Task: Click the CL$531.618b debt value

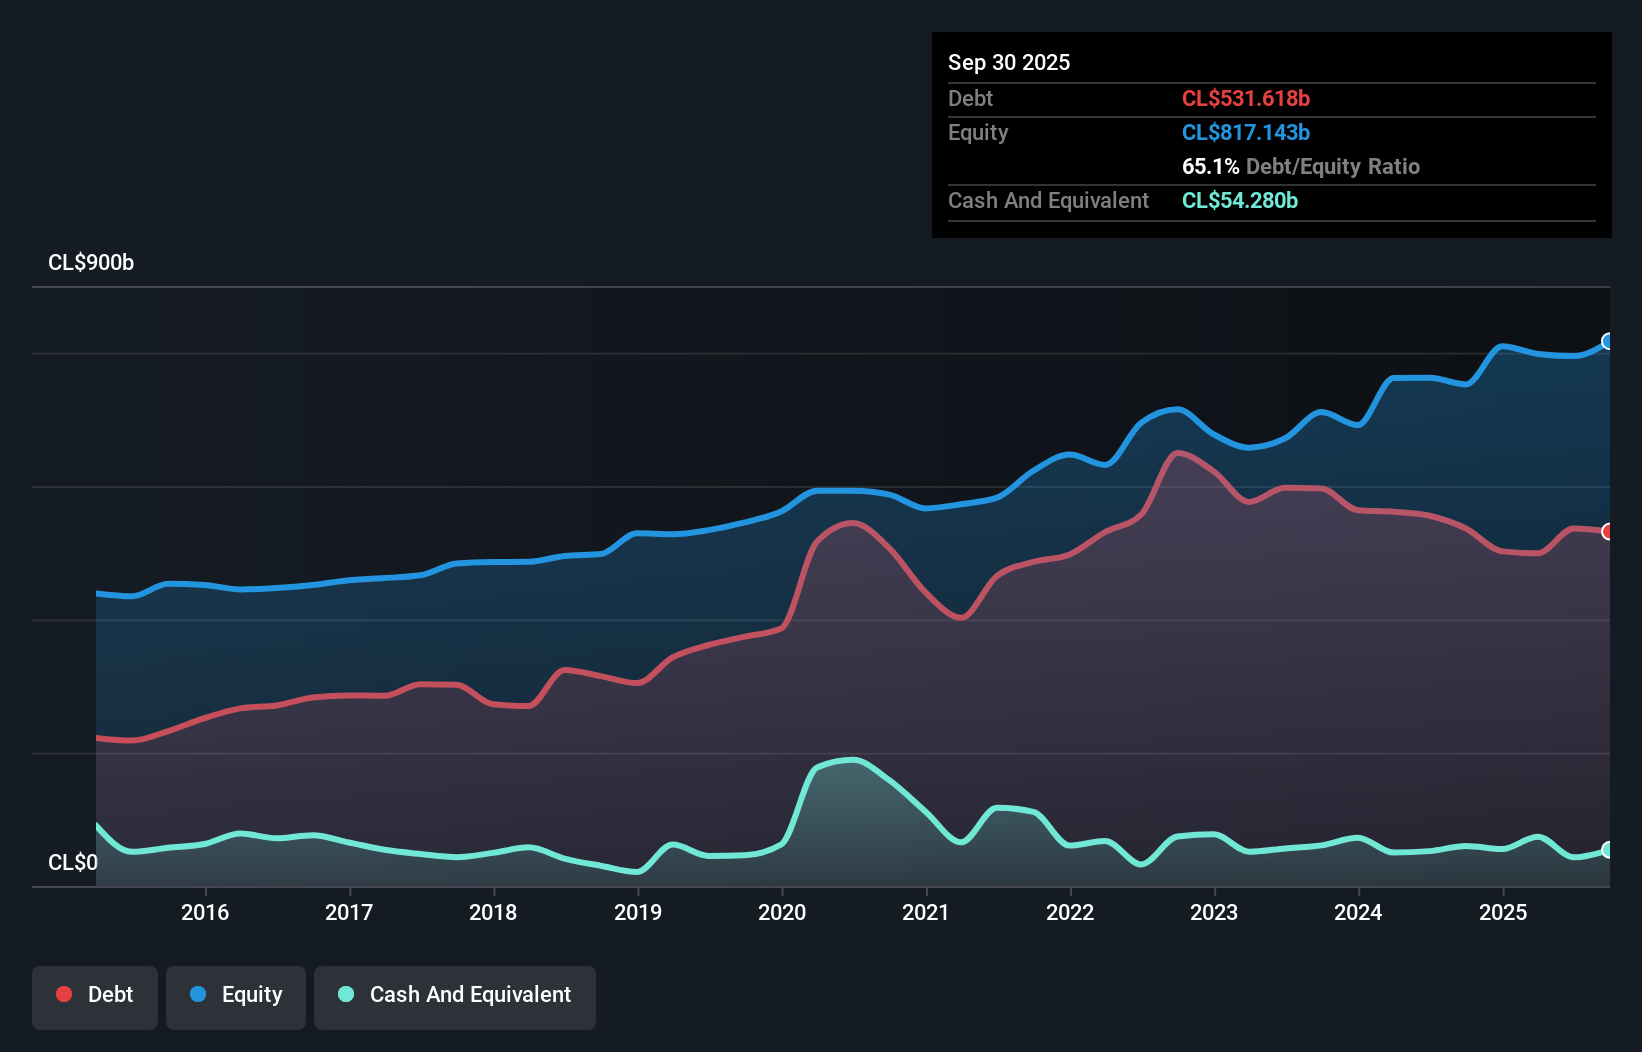Action: click(1246, 98)
